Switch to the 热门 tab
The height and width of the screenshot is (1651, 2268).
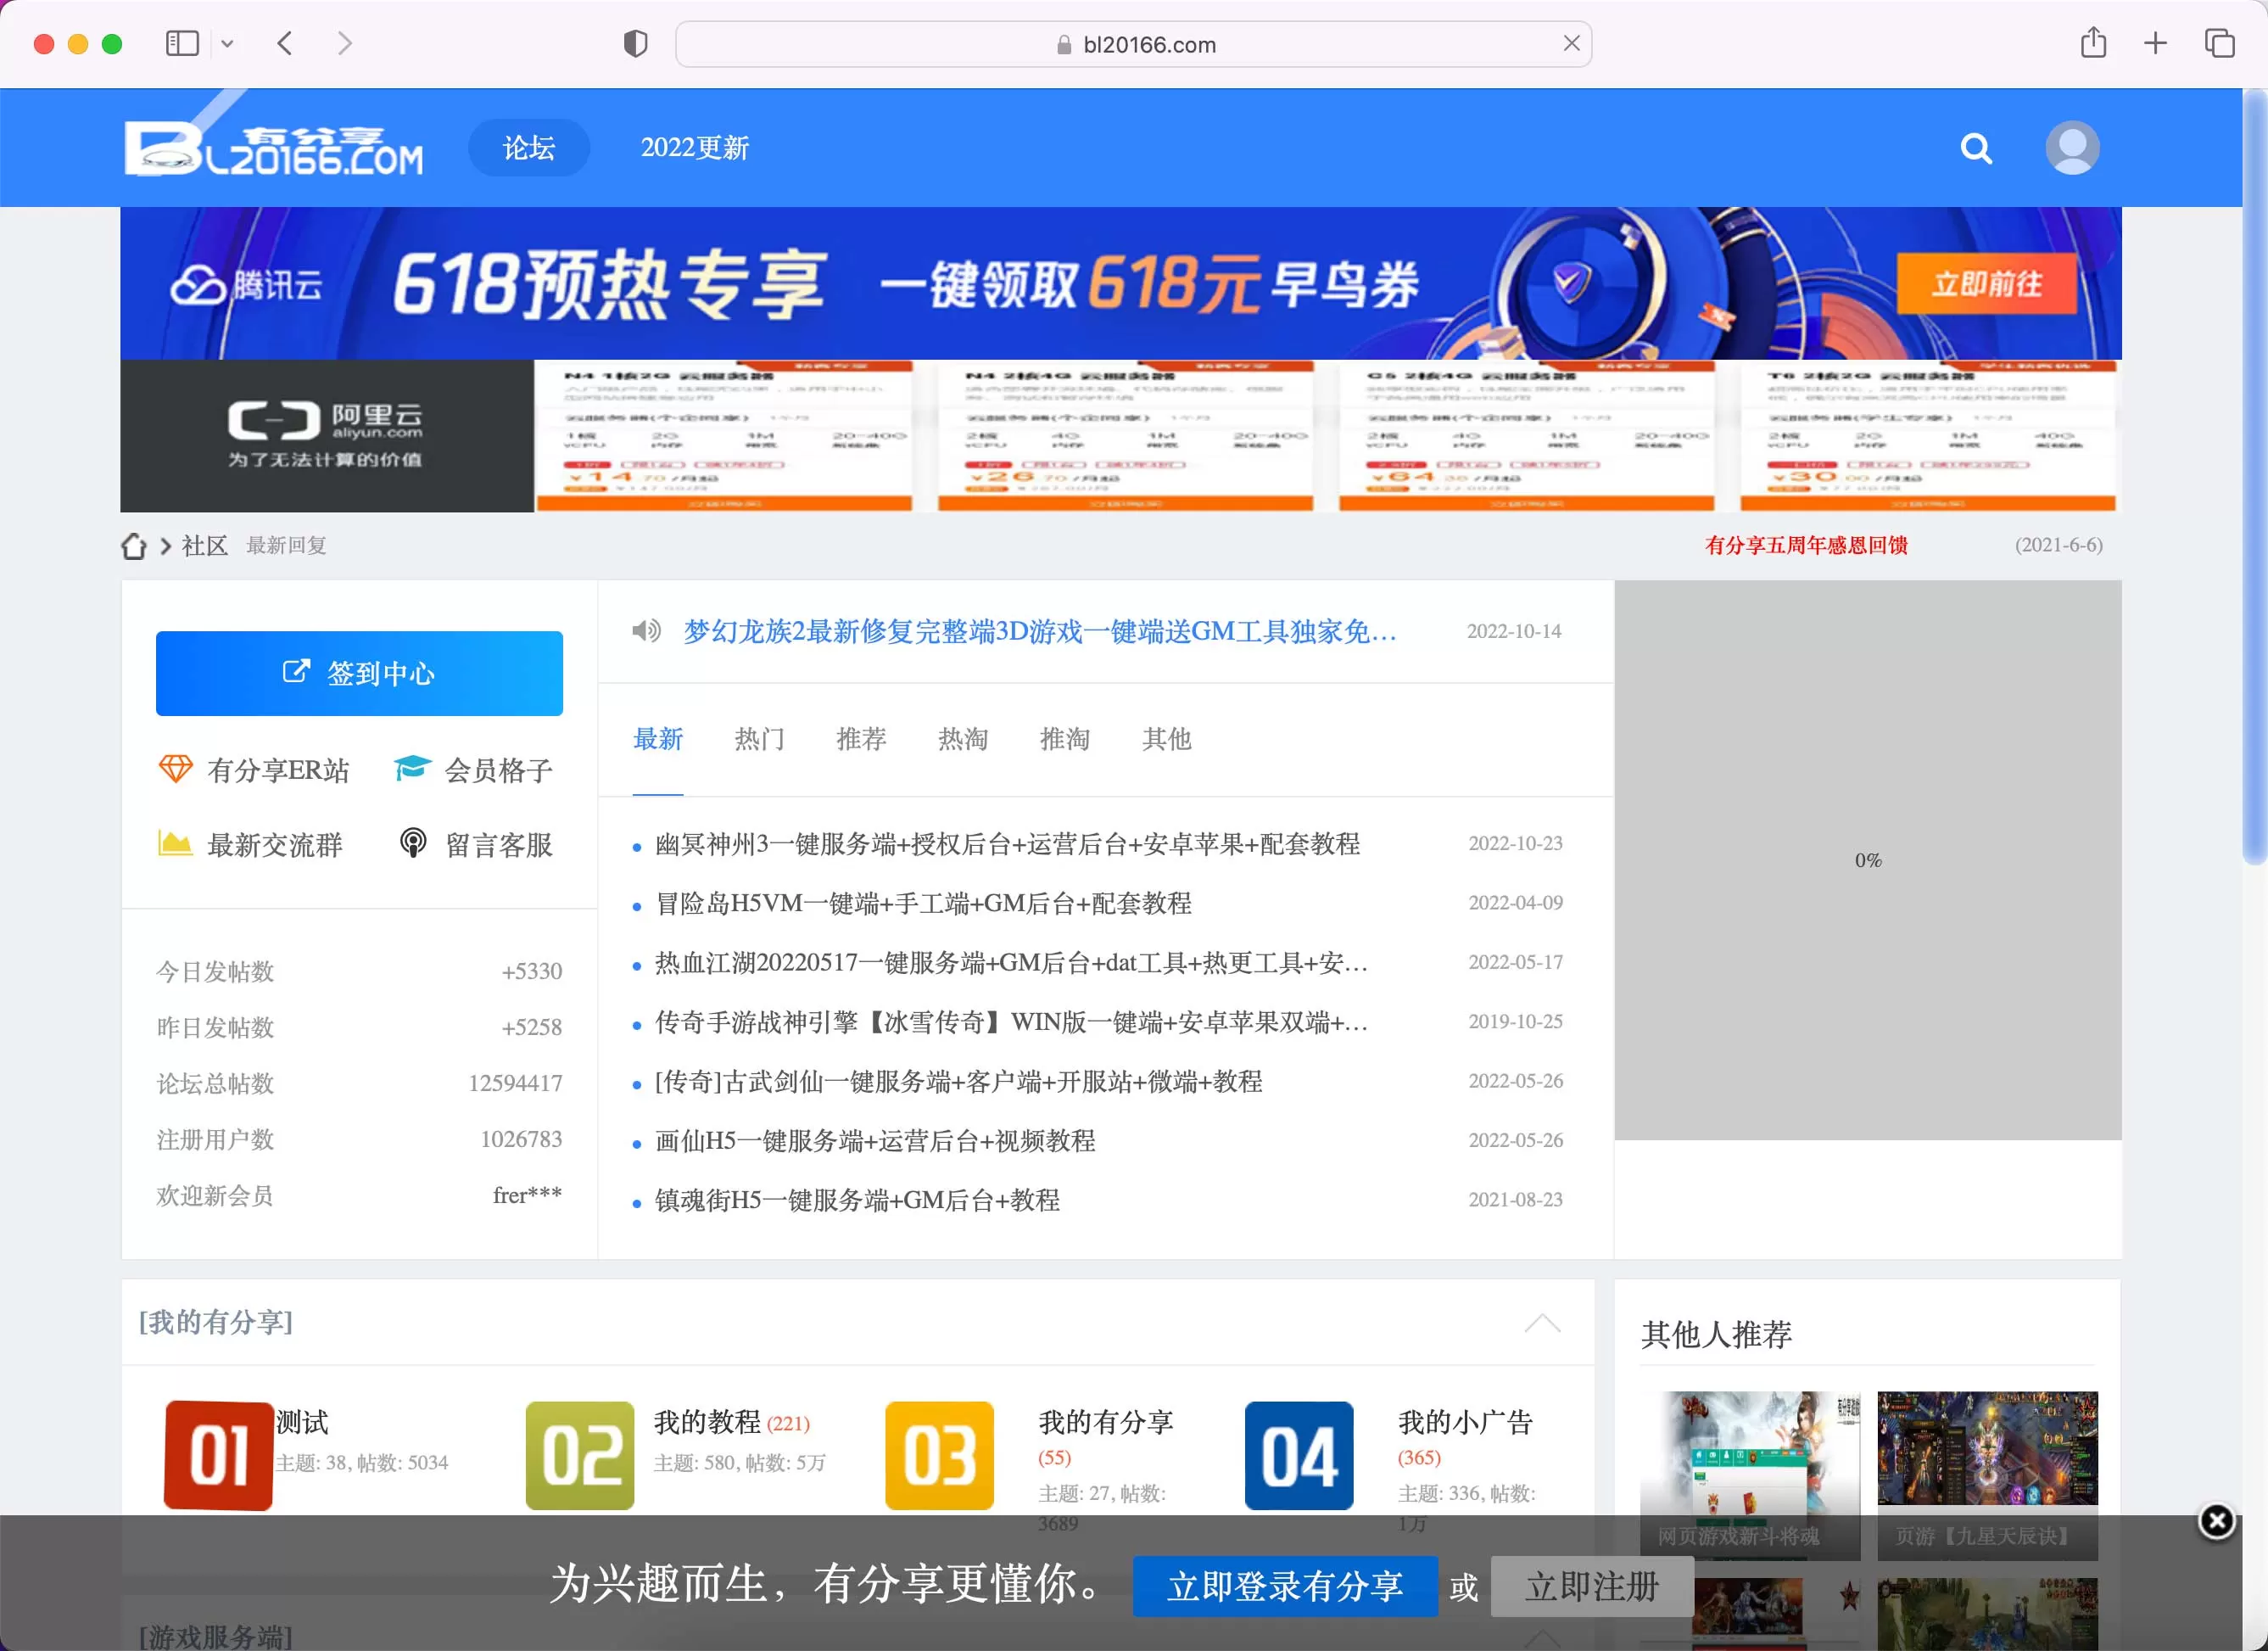[760, 739]
